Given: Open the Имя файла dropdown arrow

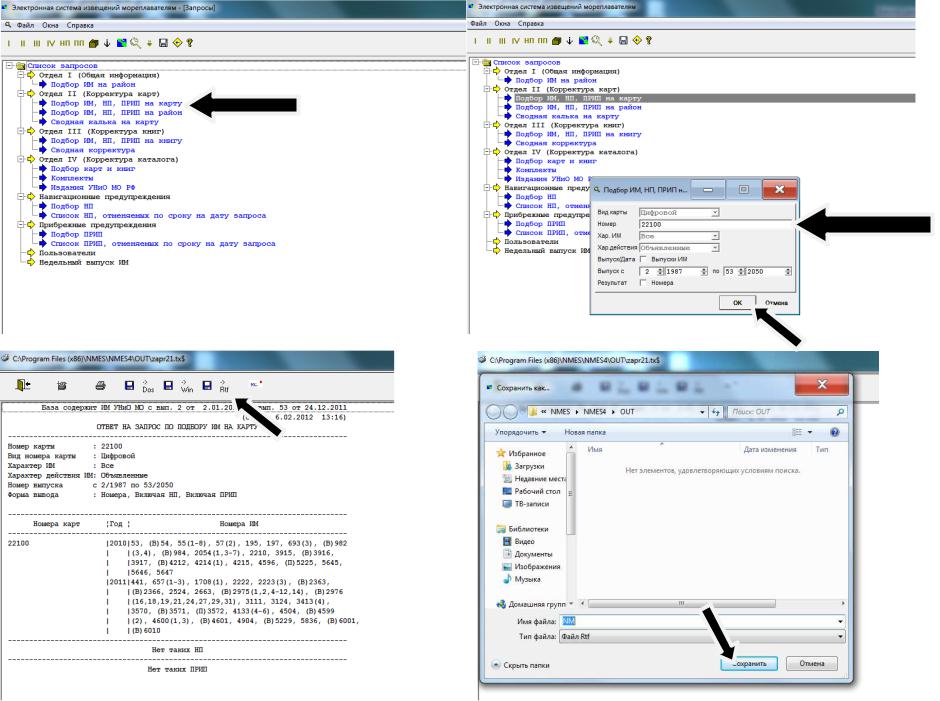Looking at the screenshot, I should [x=840, y=621].
